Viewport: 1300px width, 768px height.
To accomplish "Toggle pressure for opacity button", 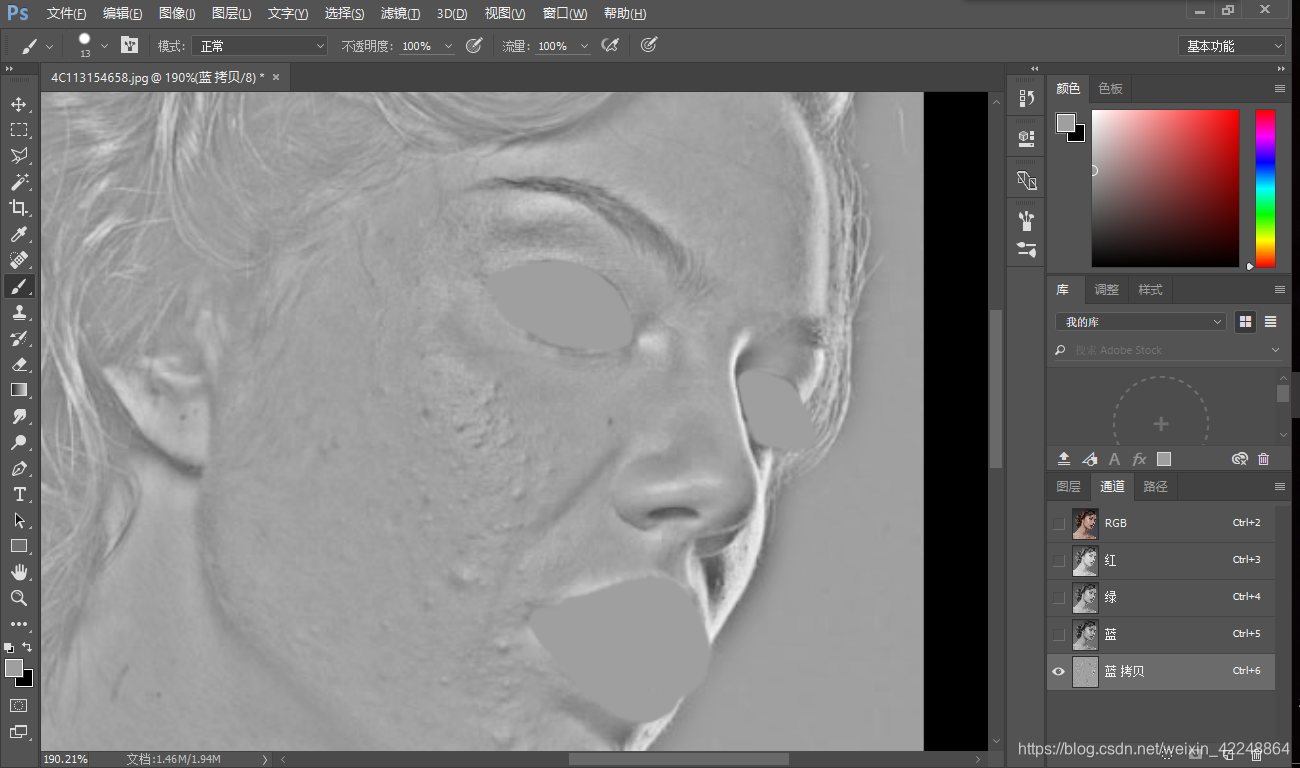I will 474,45.
